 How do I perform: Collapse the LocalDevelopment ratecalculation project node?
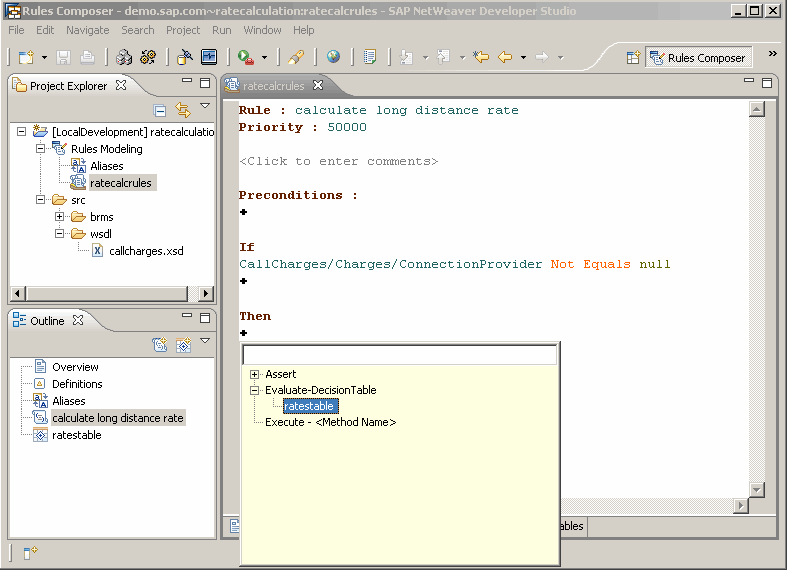click(22, 131)
